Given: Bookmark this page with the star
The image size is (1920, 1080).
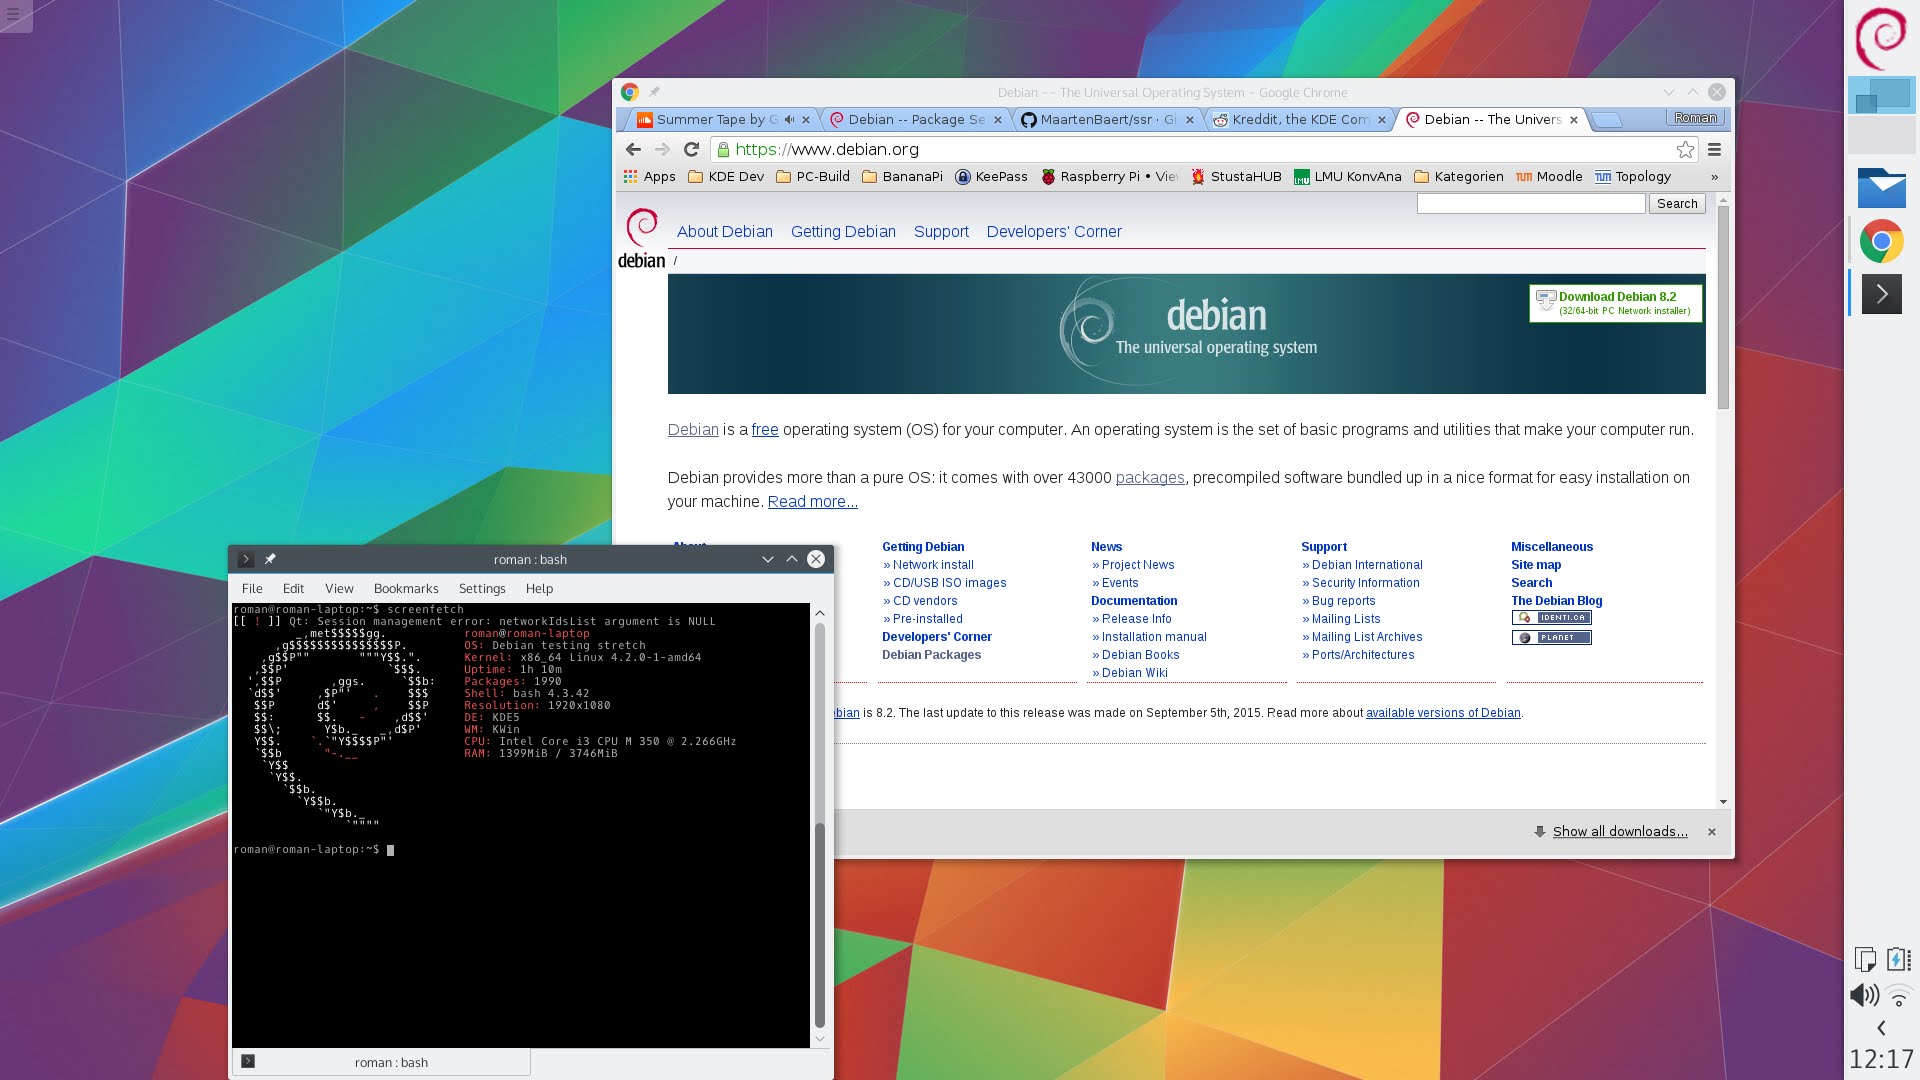Looking at the screenshot, I should pyautogui.click(x=1685, y=149).
